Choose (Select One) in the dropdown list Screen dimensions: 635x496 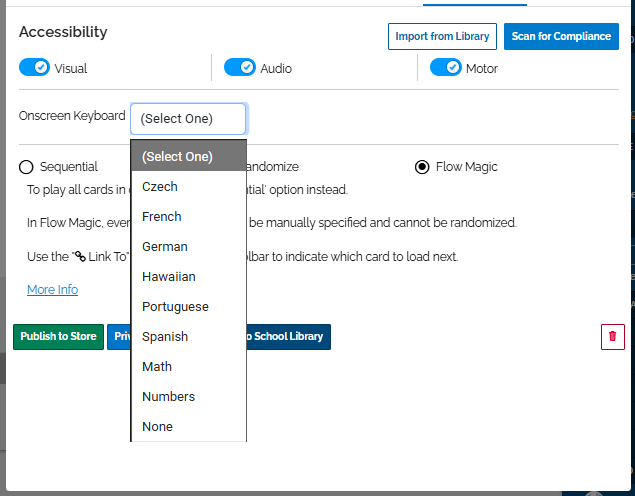[x=189, y=156]
